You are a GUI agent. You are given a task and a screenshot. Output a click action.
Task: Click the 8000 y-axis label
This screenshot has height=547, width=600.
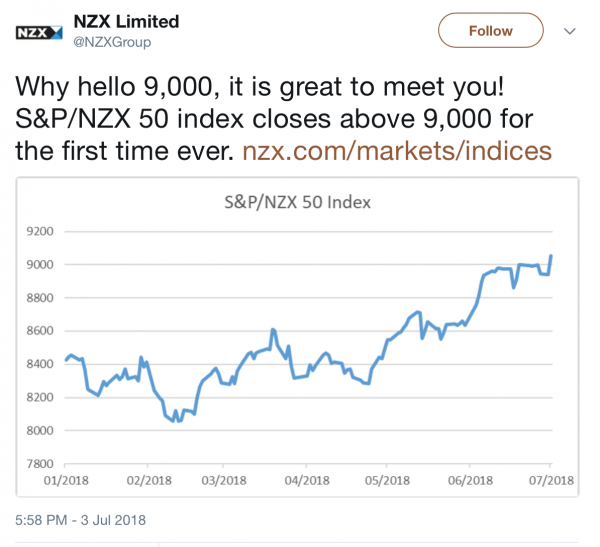coord(40,431)
